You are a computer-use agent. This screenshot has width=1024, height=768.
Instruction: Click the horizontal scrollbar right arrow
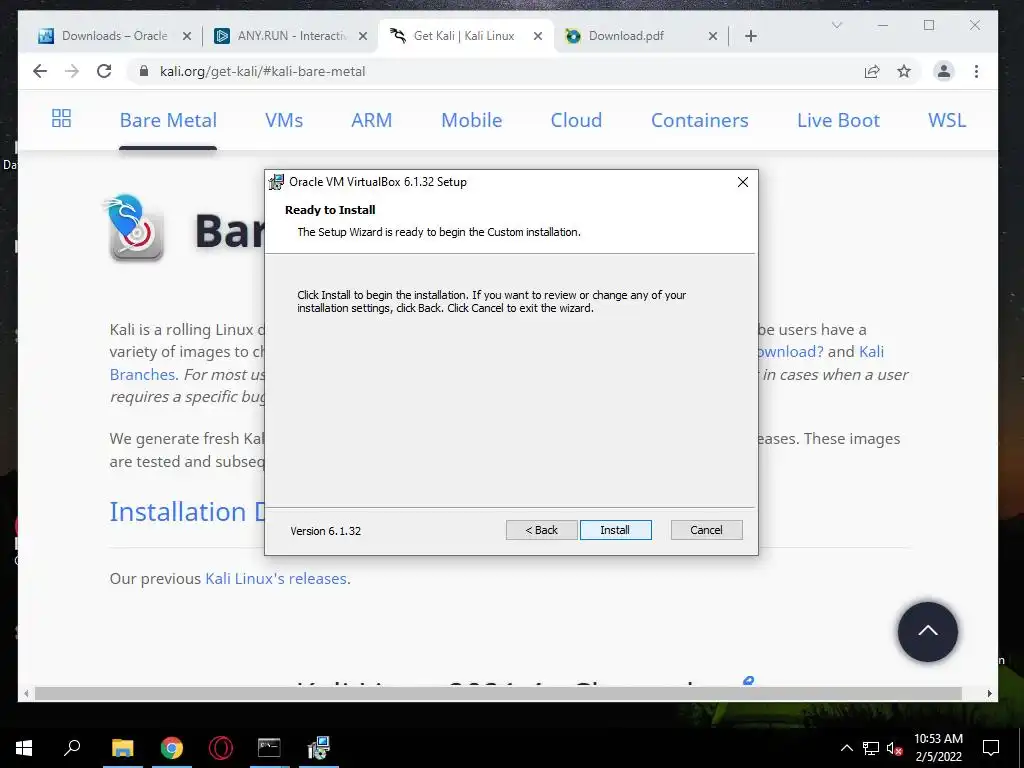tap(989, 694)
